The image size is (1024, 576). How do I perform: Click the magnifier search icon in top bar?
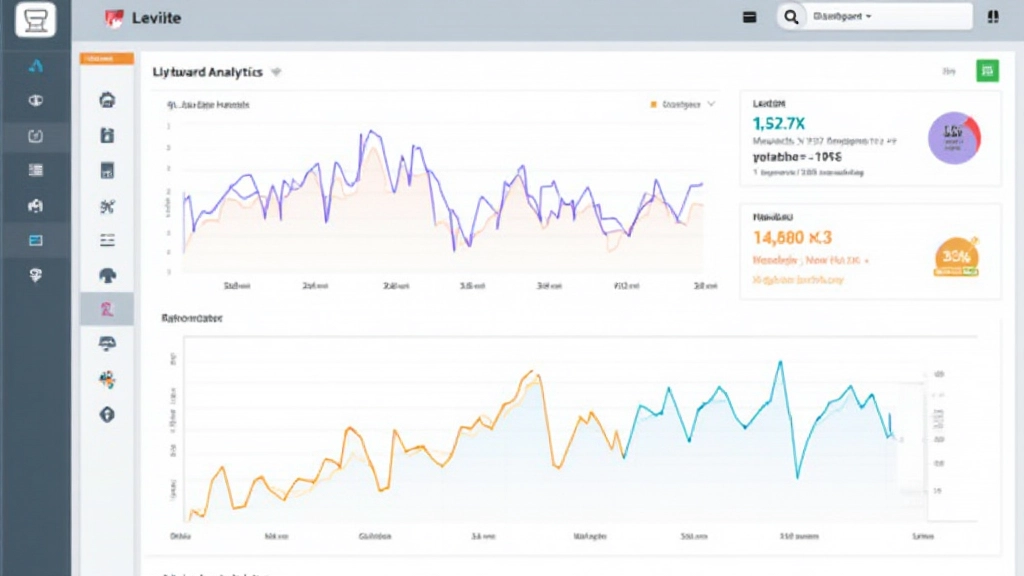(791, 17)
